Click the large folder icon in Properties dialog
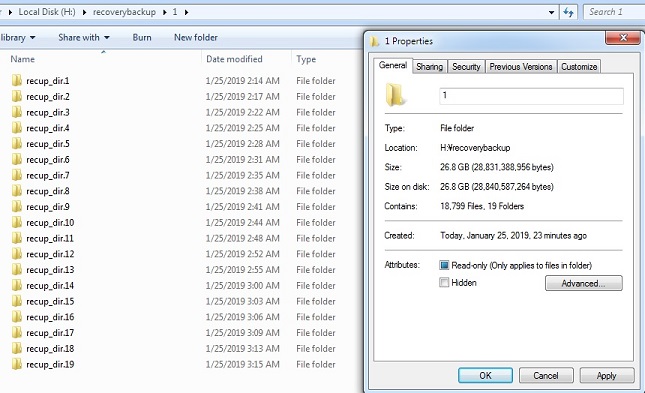 (395, 95)
